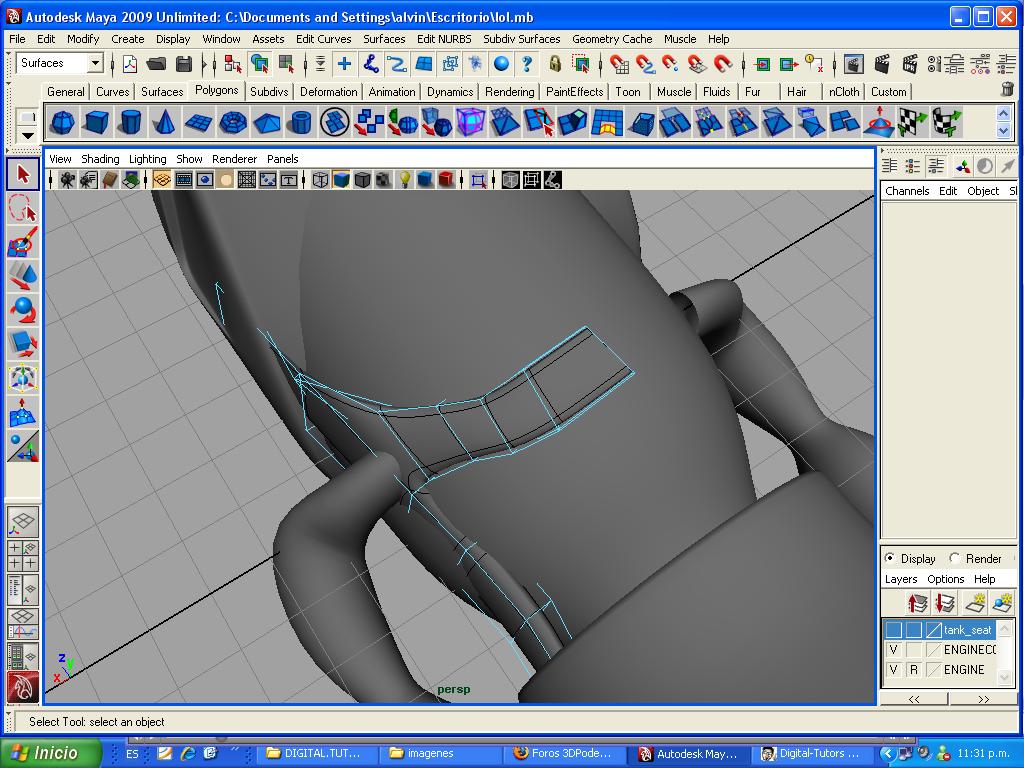Select the tank_seat layer row
The height and width of the screenshot is (768, 1024).
pos(939,630)
